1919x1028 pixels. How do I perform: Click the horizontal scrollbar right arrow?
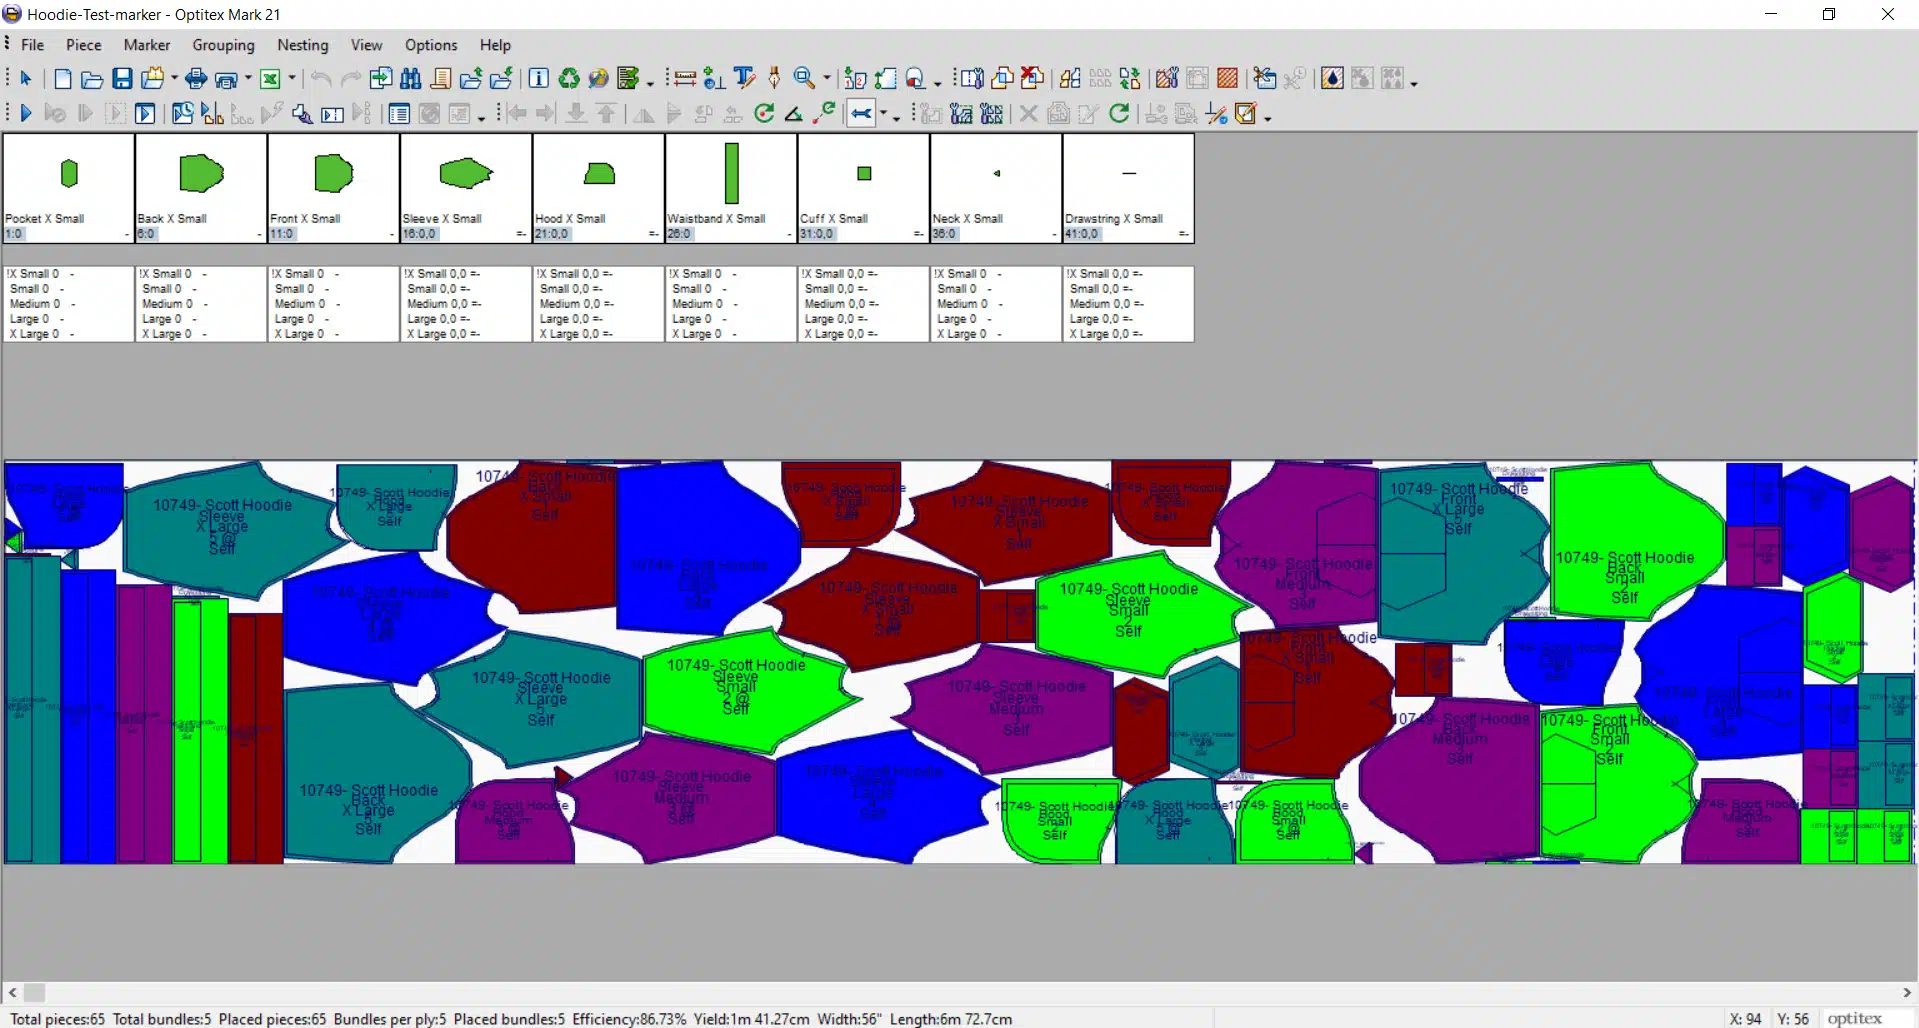click(1907, 992)
